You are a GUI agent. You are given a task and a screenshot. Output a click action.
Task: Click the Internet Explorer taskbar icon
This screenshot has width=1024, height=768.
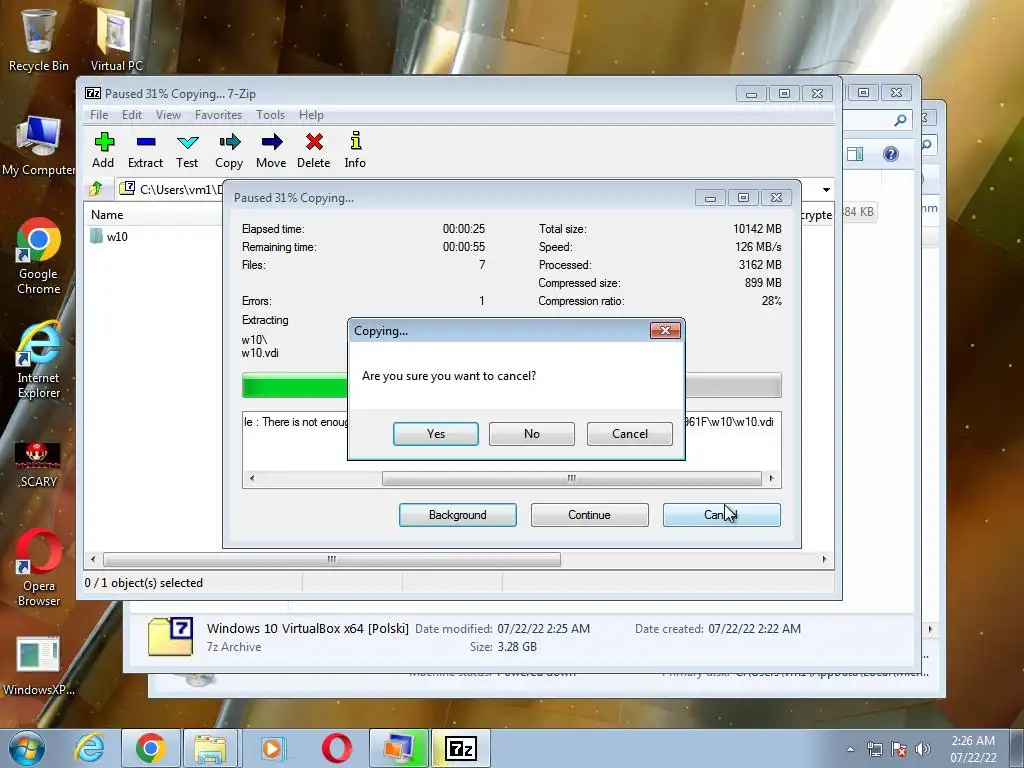pyautogui.click(x=89, y=748)
